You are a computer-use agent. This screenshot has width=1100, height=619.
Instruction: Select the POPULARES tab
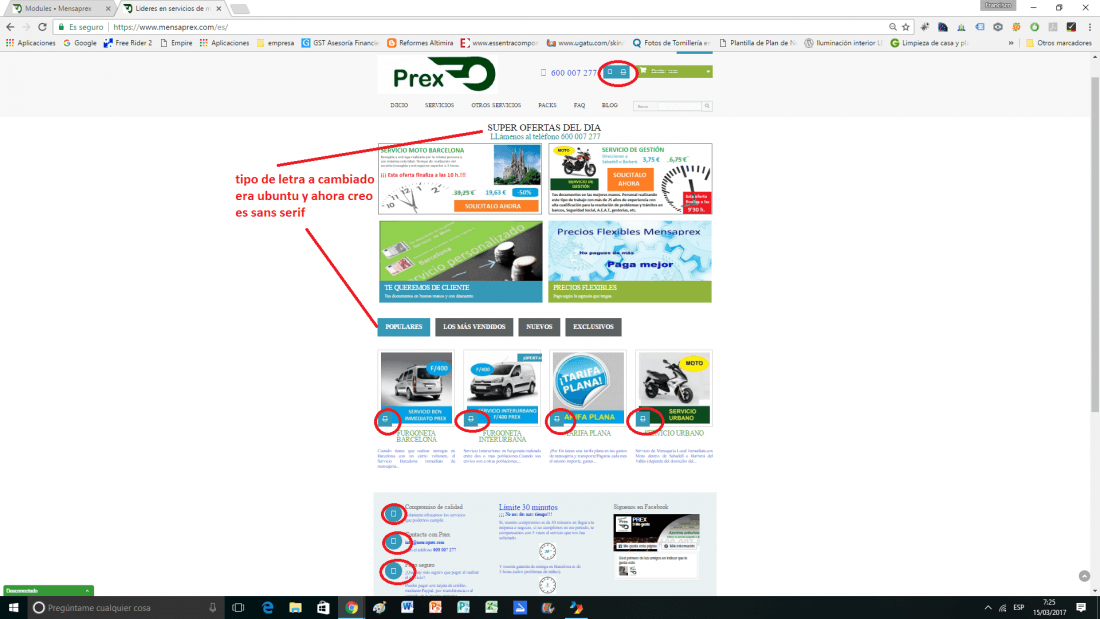point(403,327)
